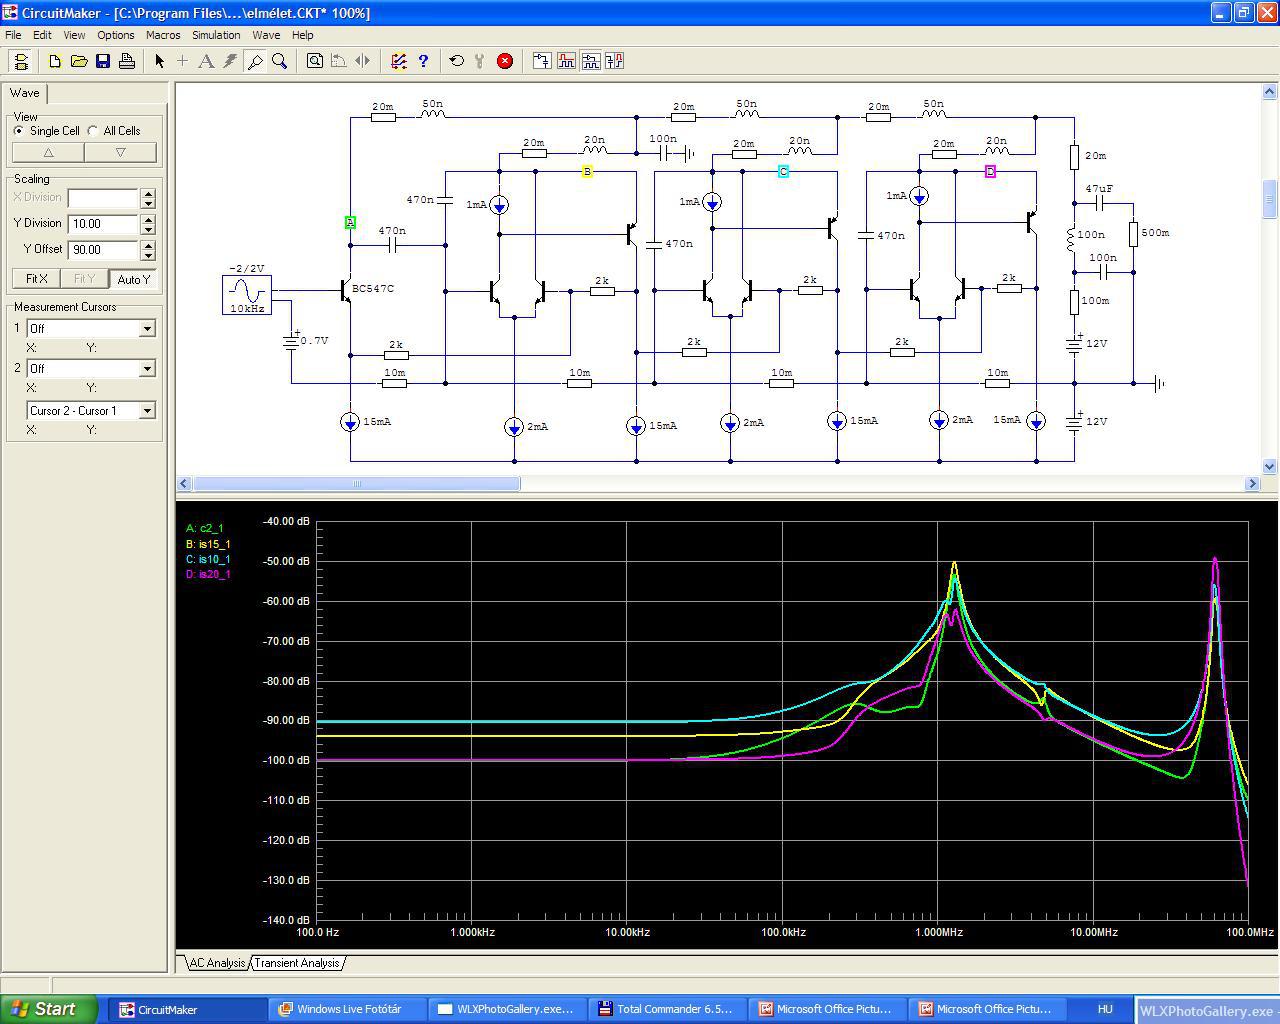Switch to the Transient Analysis tab
Viewport: 1280px width, 1024px height.
[x=296, y=963]
